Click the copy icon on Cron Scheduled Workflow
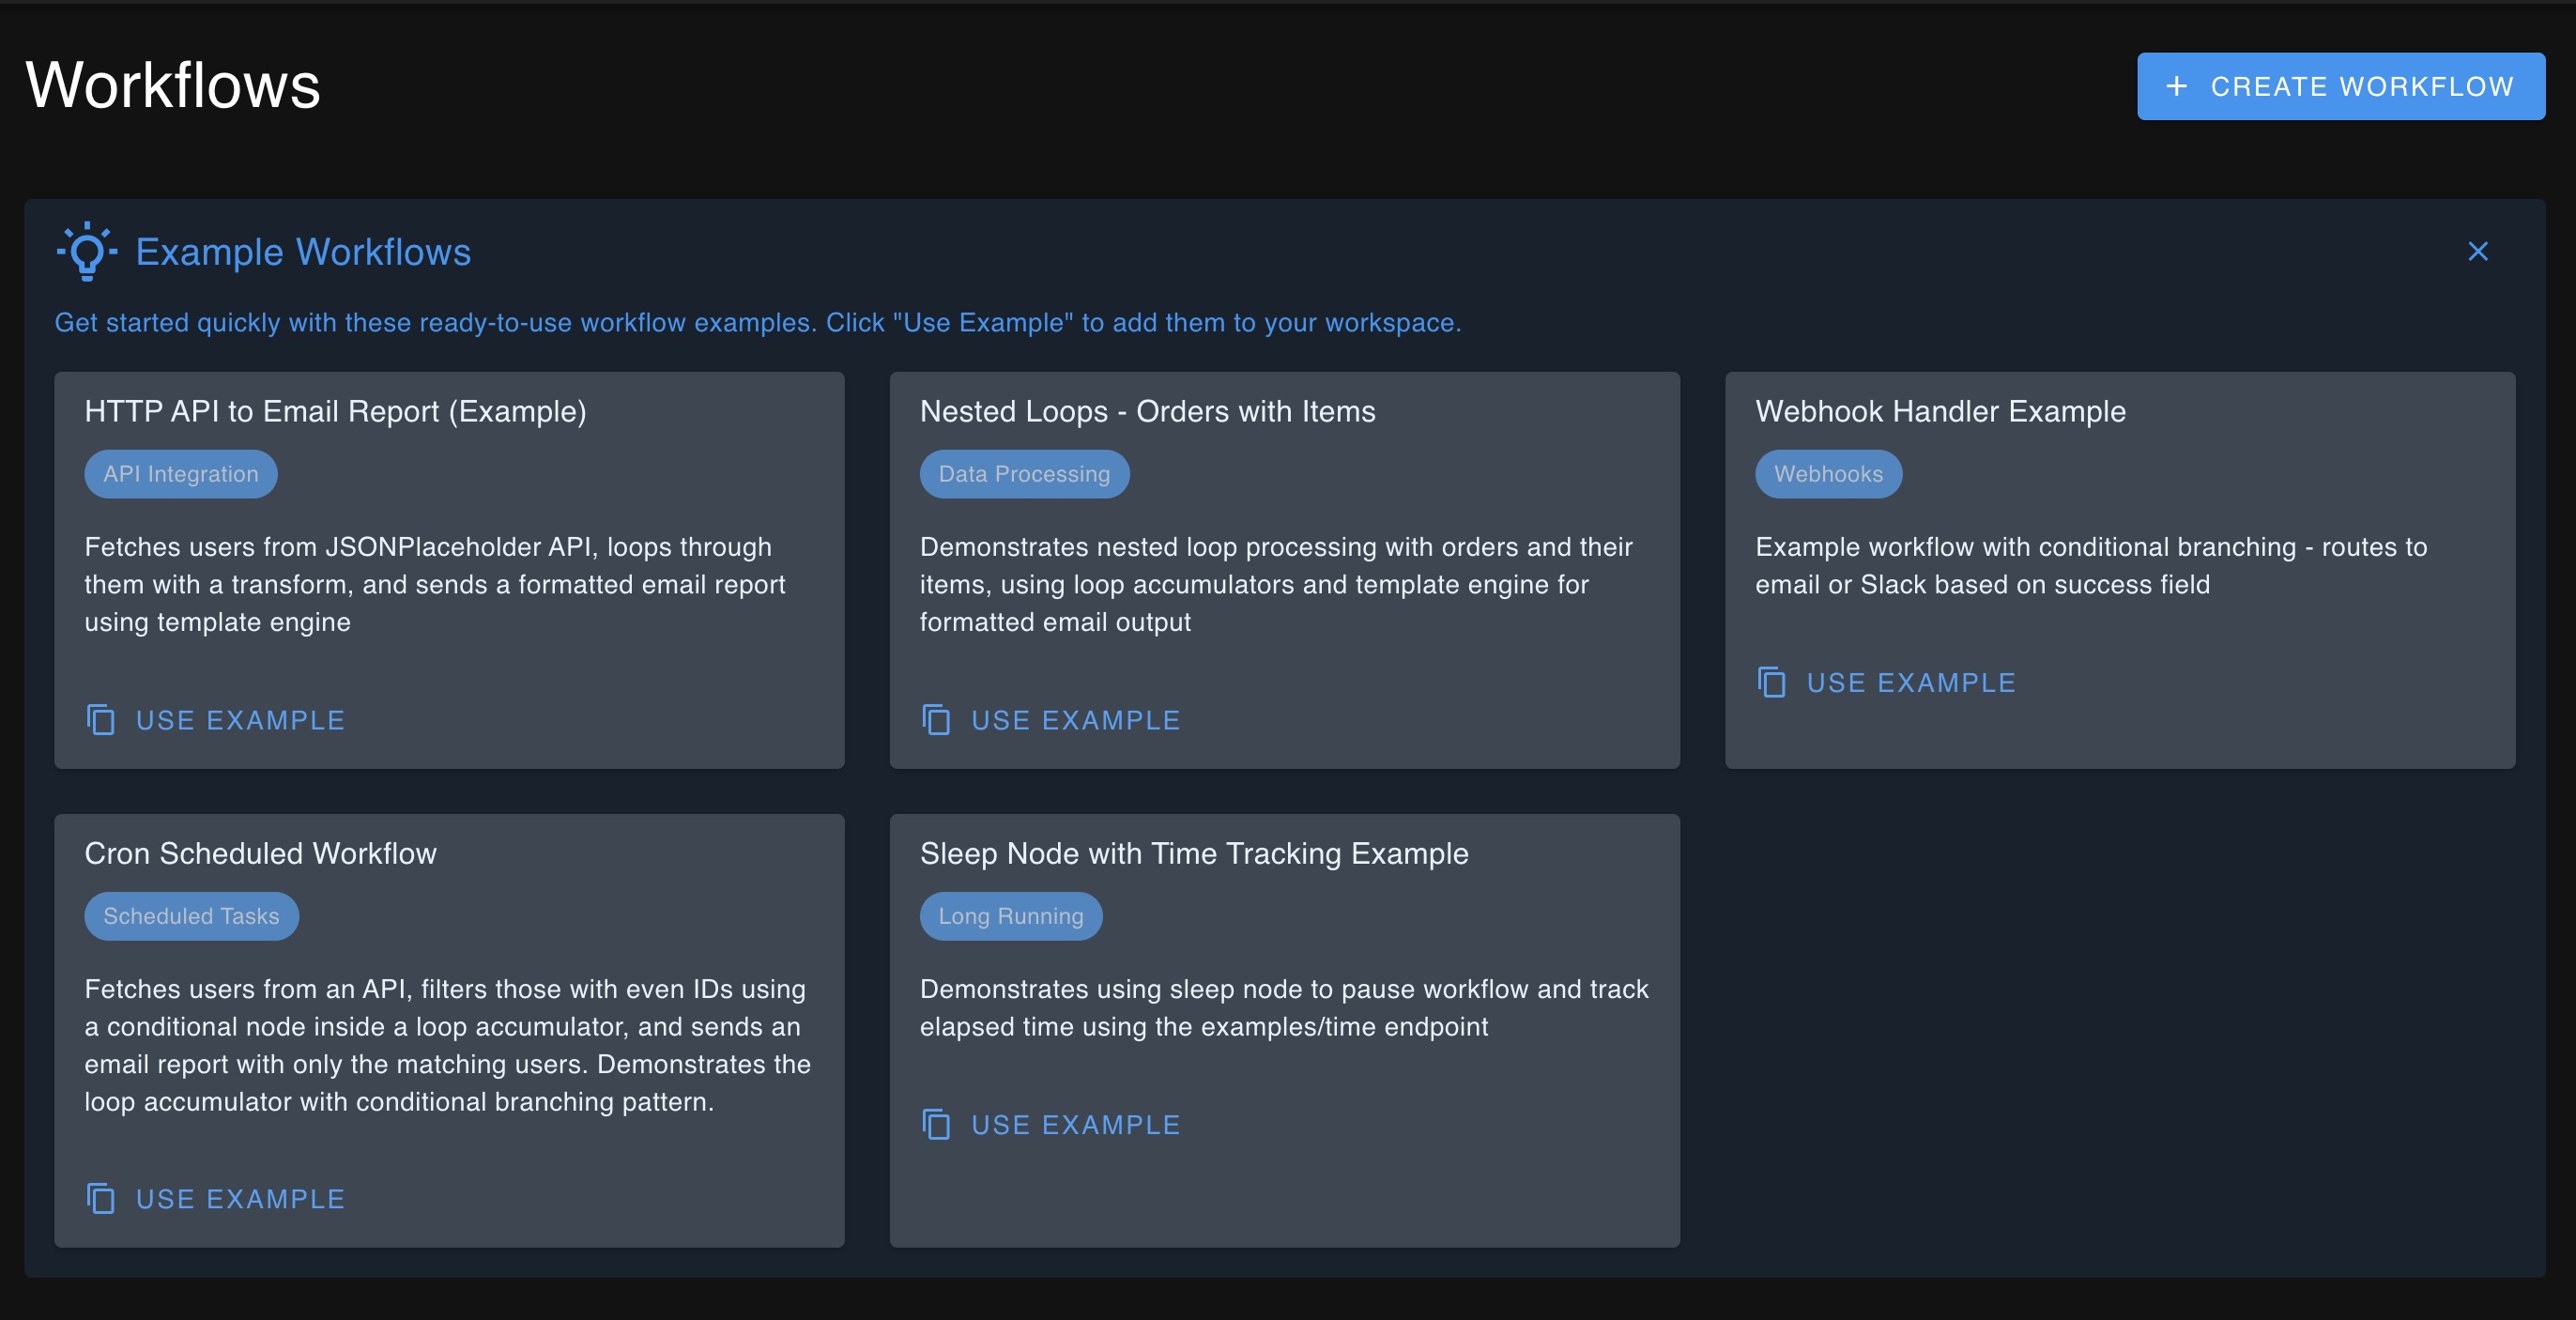2576x1320 pixels. coord(103,1199)
